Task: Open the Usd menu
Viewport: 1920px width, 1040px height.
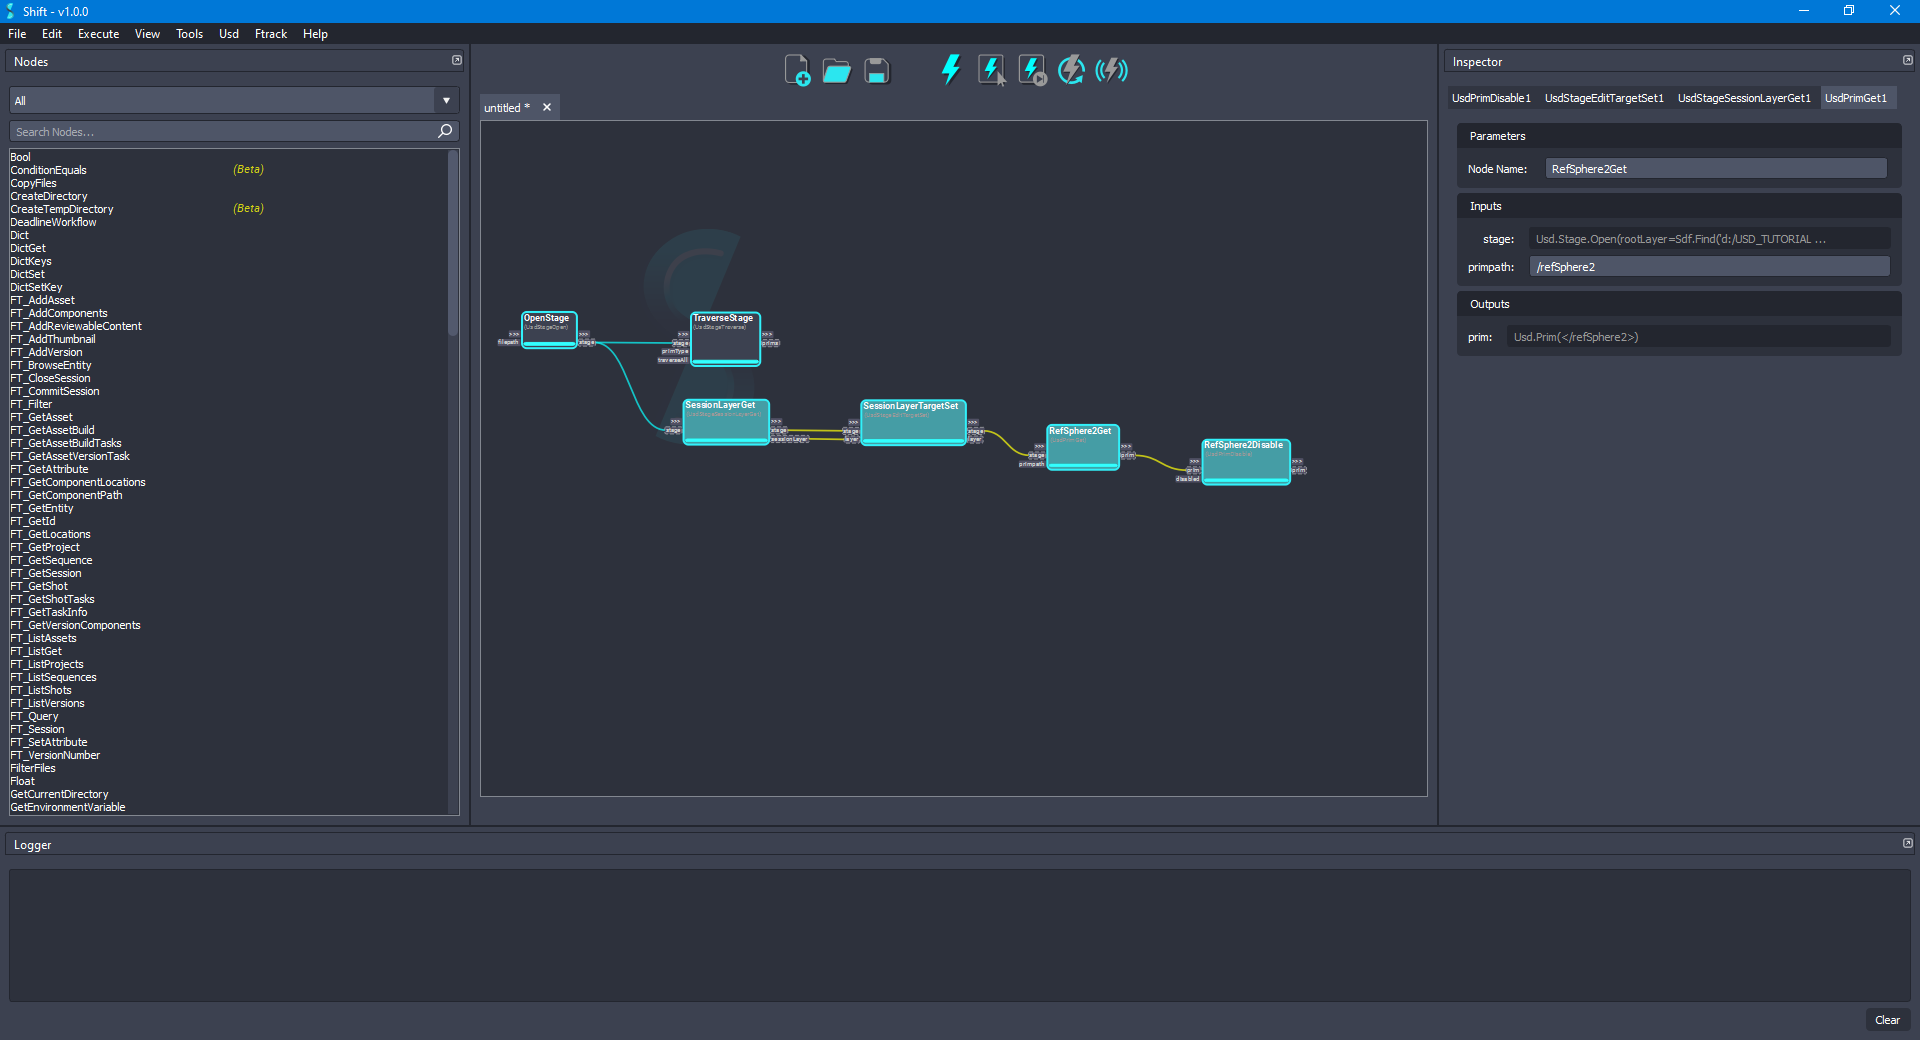Action: (x=228, y=33)
